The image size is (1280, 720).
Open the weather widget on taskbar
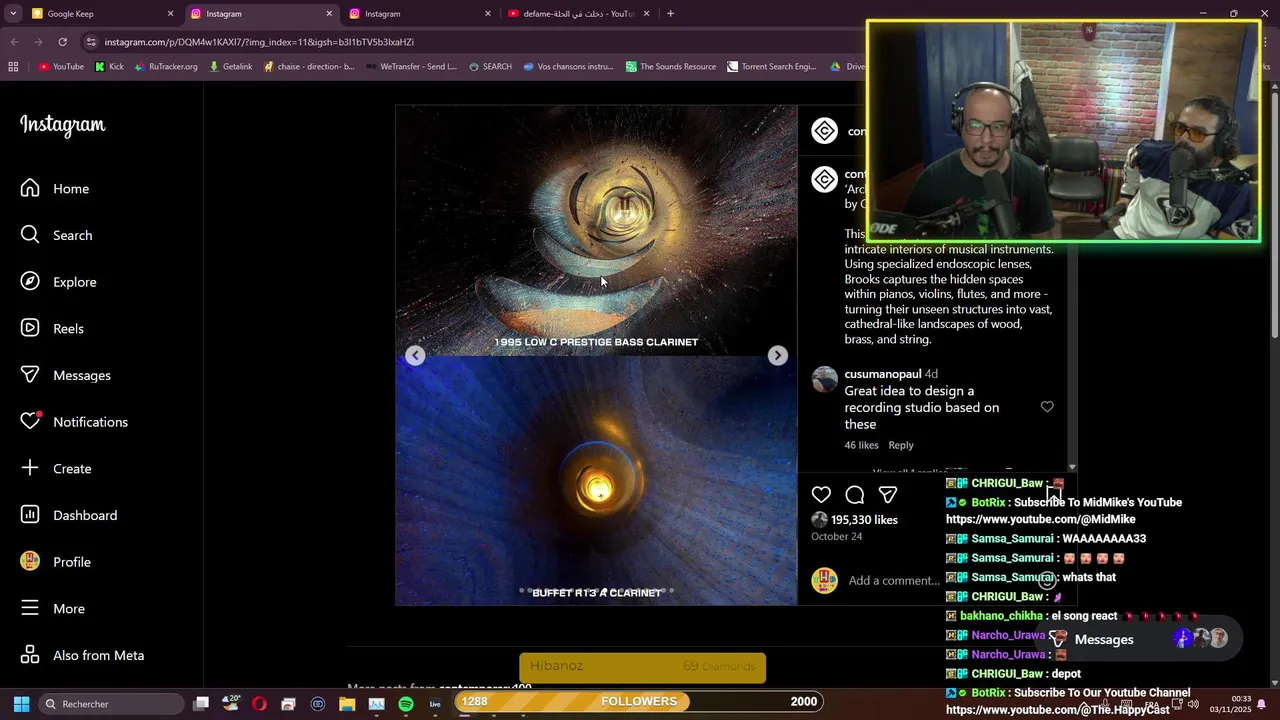230,704
